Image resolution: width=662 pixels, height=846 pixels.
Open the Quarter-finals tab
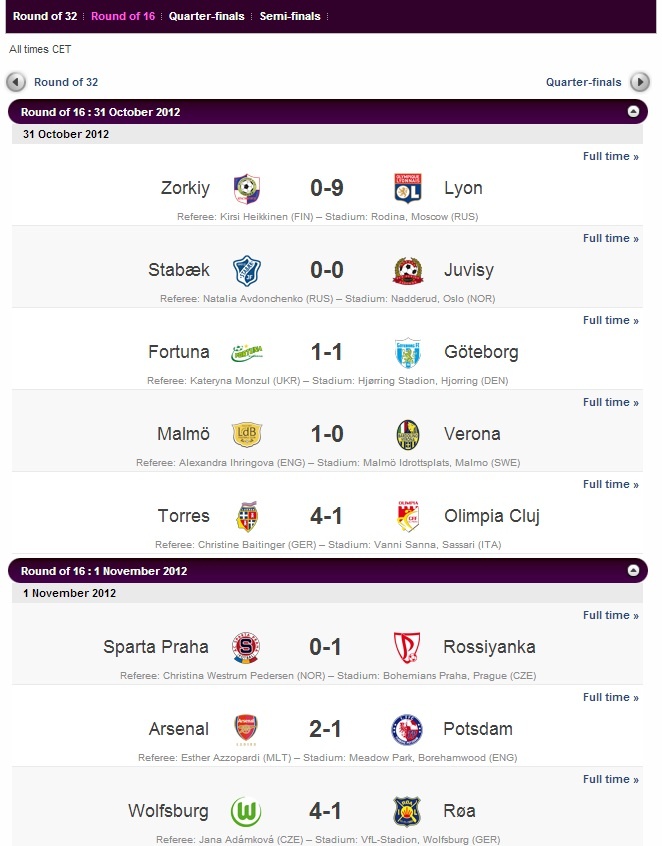click(x=206, y=16)
